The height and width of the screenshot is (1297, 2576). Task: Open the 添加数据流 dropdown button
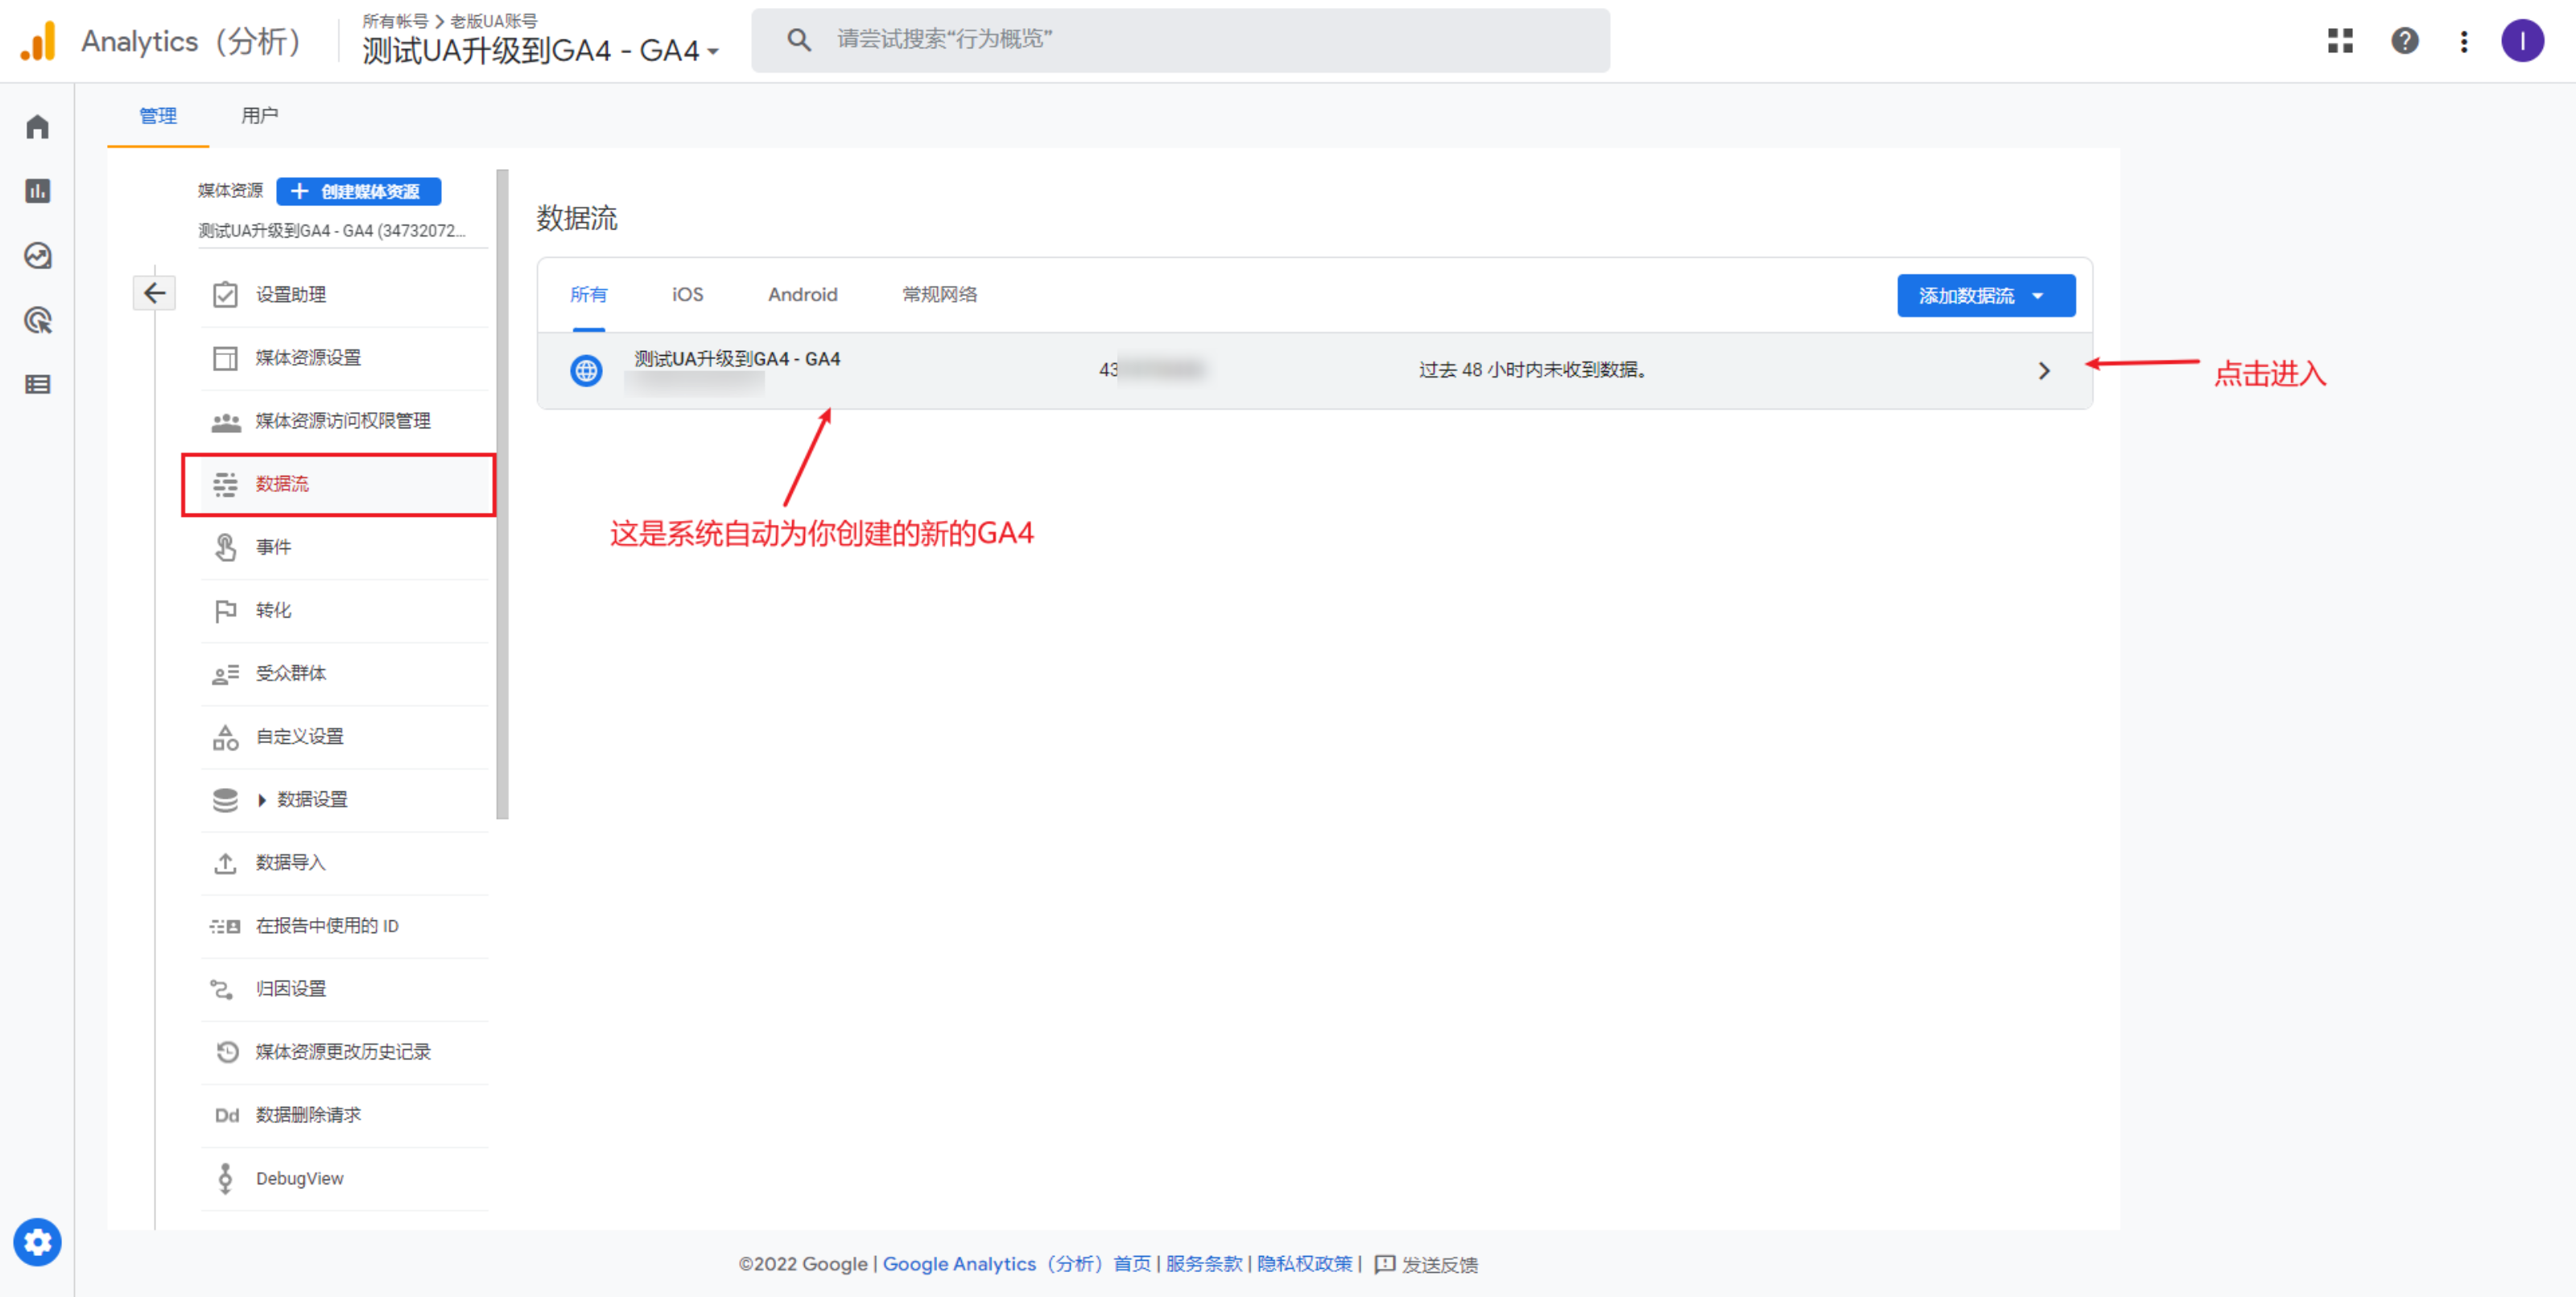(1985, 296)
